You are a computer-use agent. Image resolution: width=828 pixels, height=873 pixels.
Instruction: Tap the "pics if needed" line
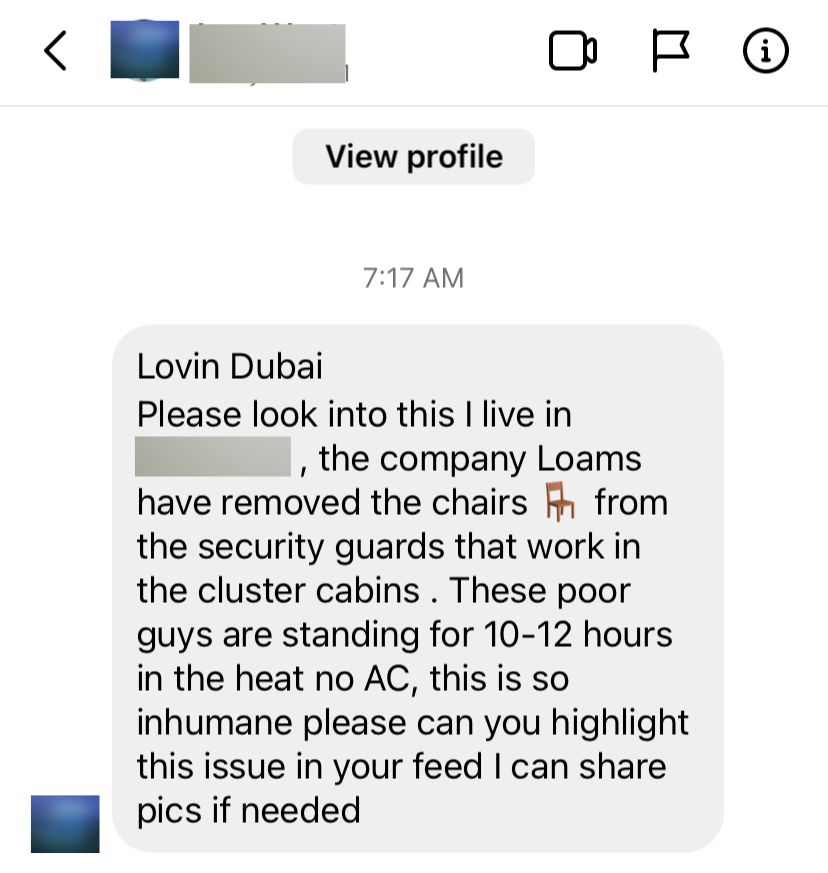coord(249,811)
